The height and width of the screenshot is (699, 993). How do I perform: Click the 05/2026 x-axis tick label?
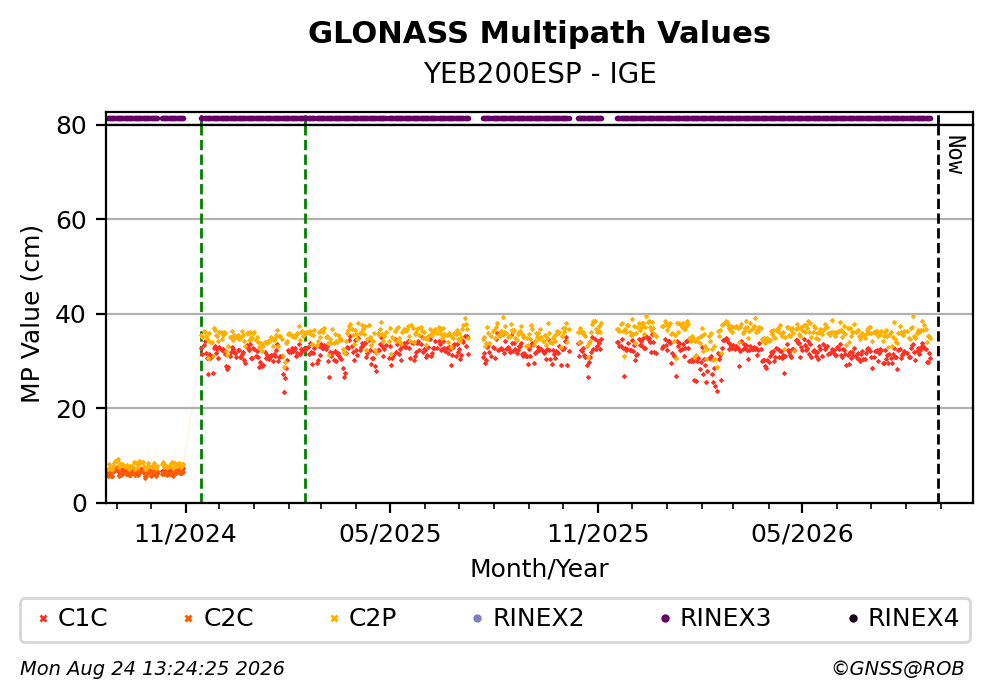click(802, 534)
